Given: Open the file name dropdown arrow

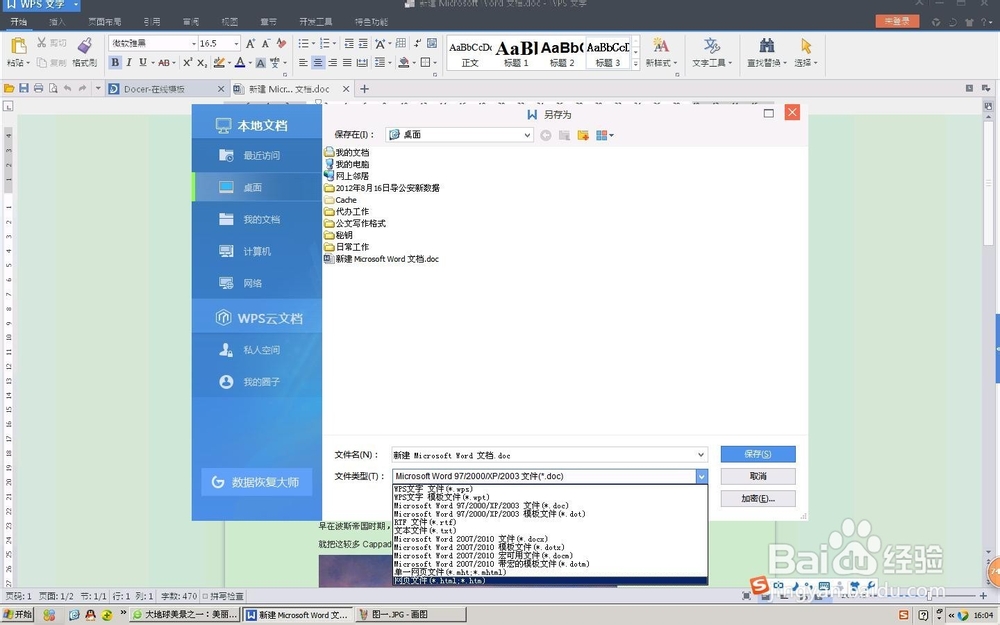Looking at the screenshot, I should click(701, 455).
